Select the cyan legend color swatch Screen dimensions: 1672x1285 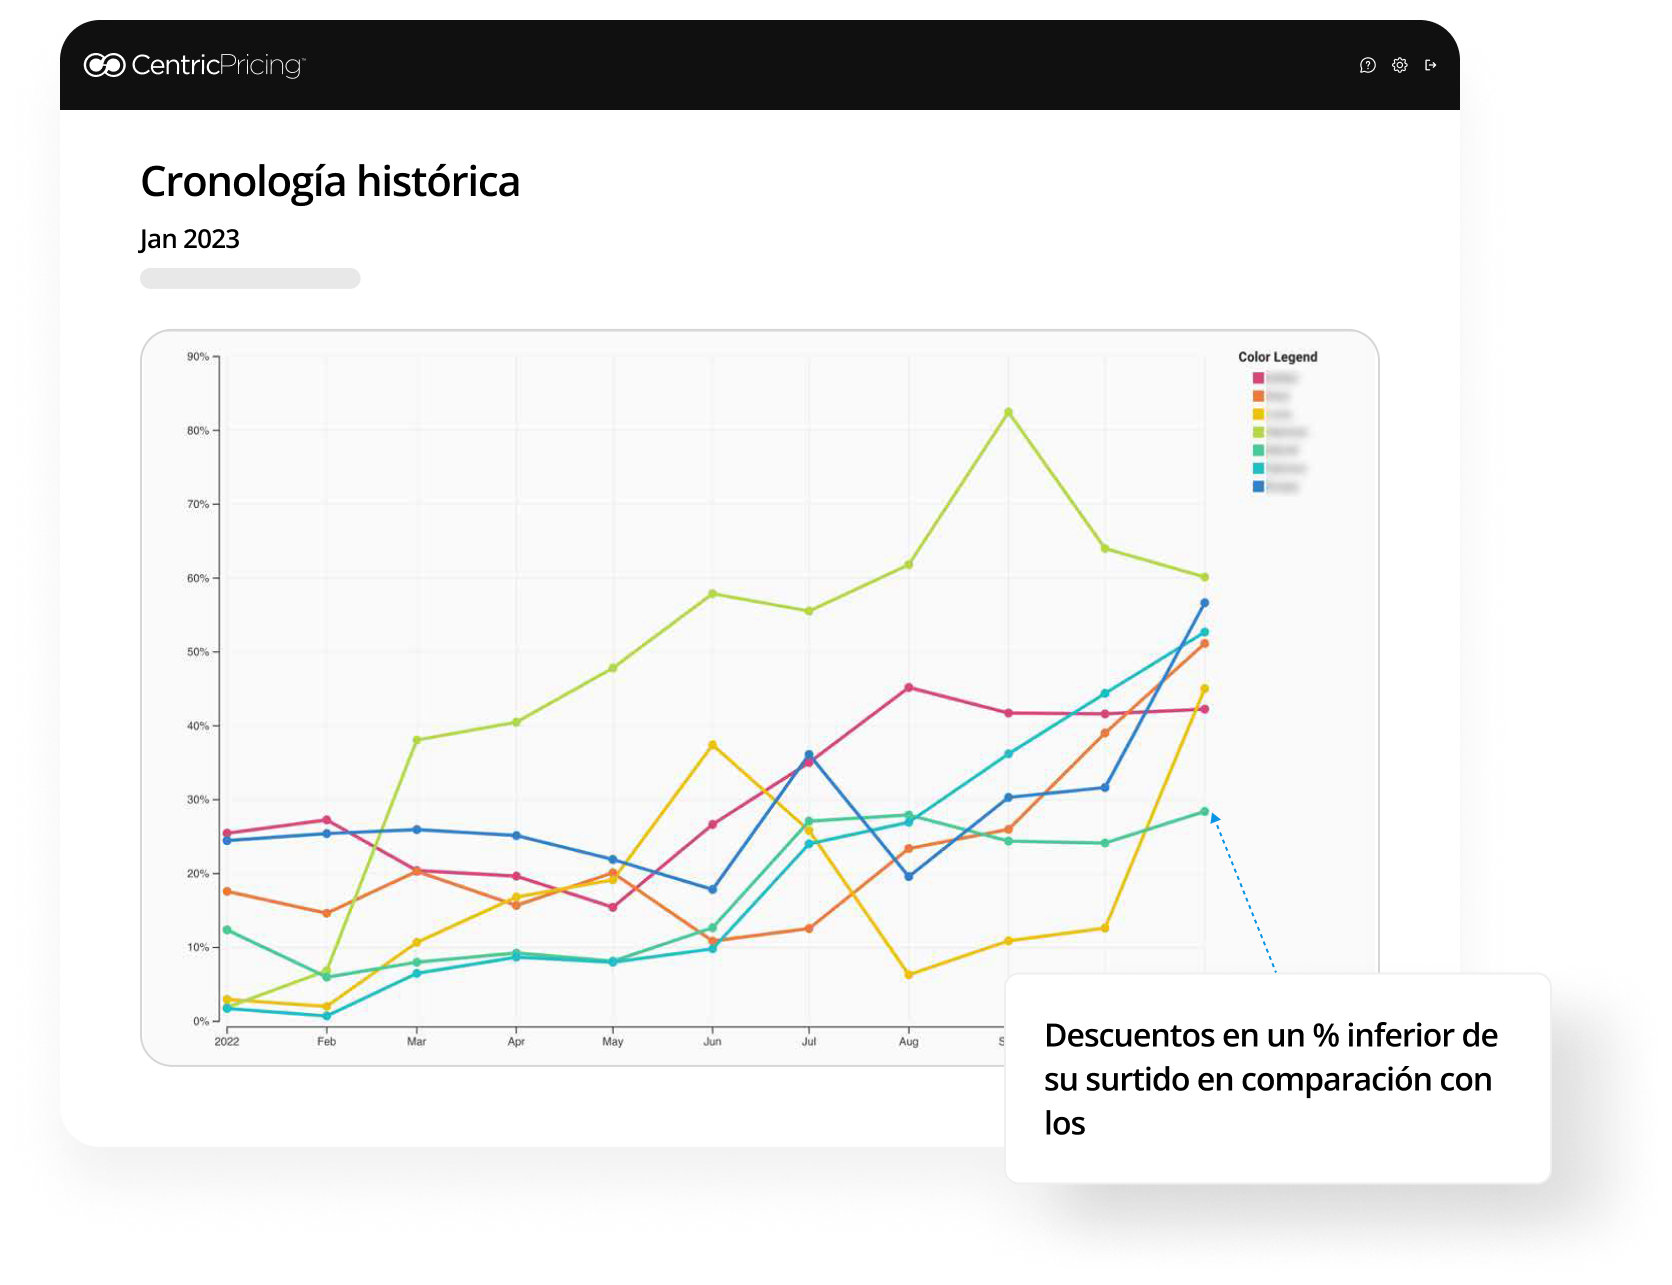pos(1258,468)
